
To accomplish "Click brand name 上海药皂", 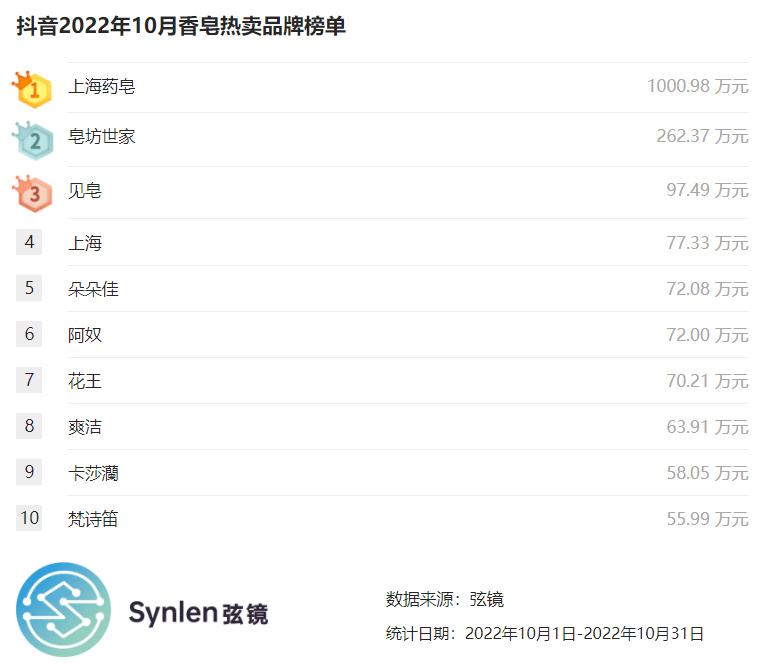I will (x=102, y=87).
